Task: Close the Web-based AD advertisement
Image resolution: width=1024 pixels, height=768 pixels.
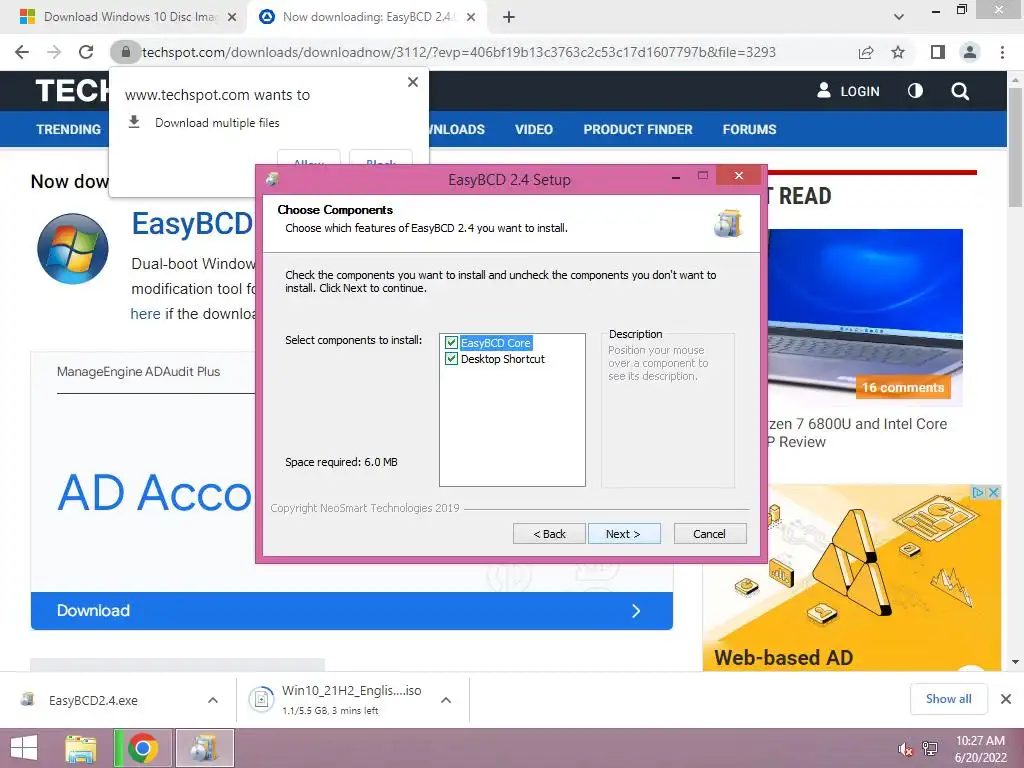Action: 993,492
